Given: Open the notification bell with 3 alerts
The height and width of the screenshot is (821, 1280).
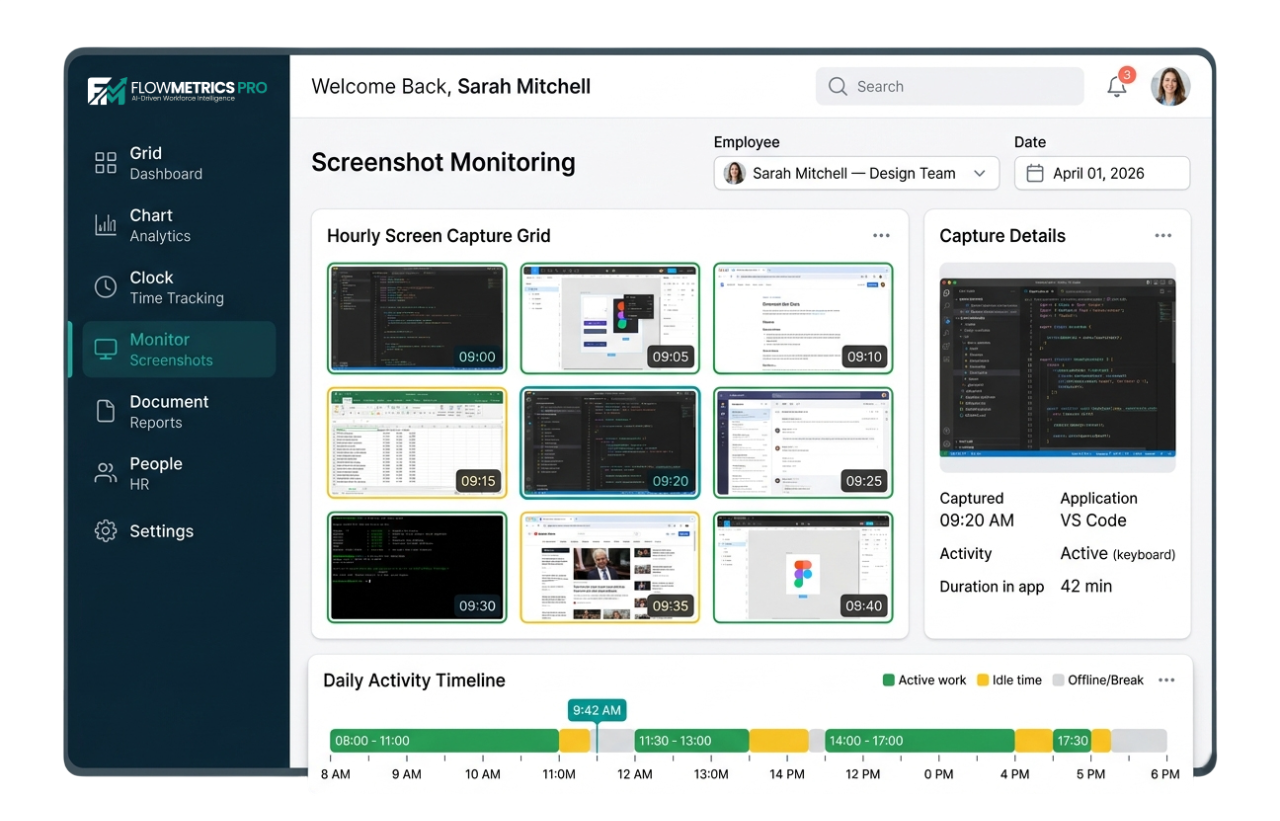Looking at the screenshot, I should [x=1117, y=86].
